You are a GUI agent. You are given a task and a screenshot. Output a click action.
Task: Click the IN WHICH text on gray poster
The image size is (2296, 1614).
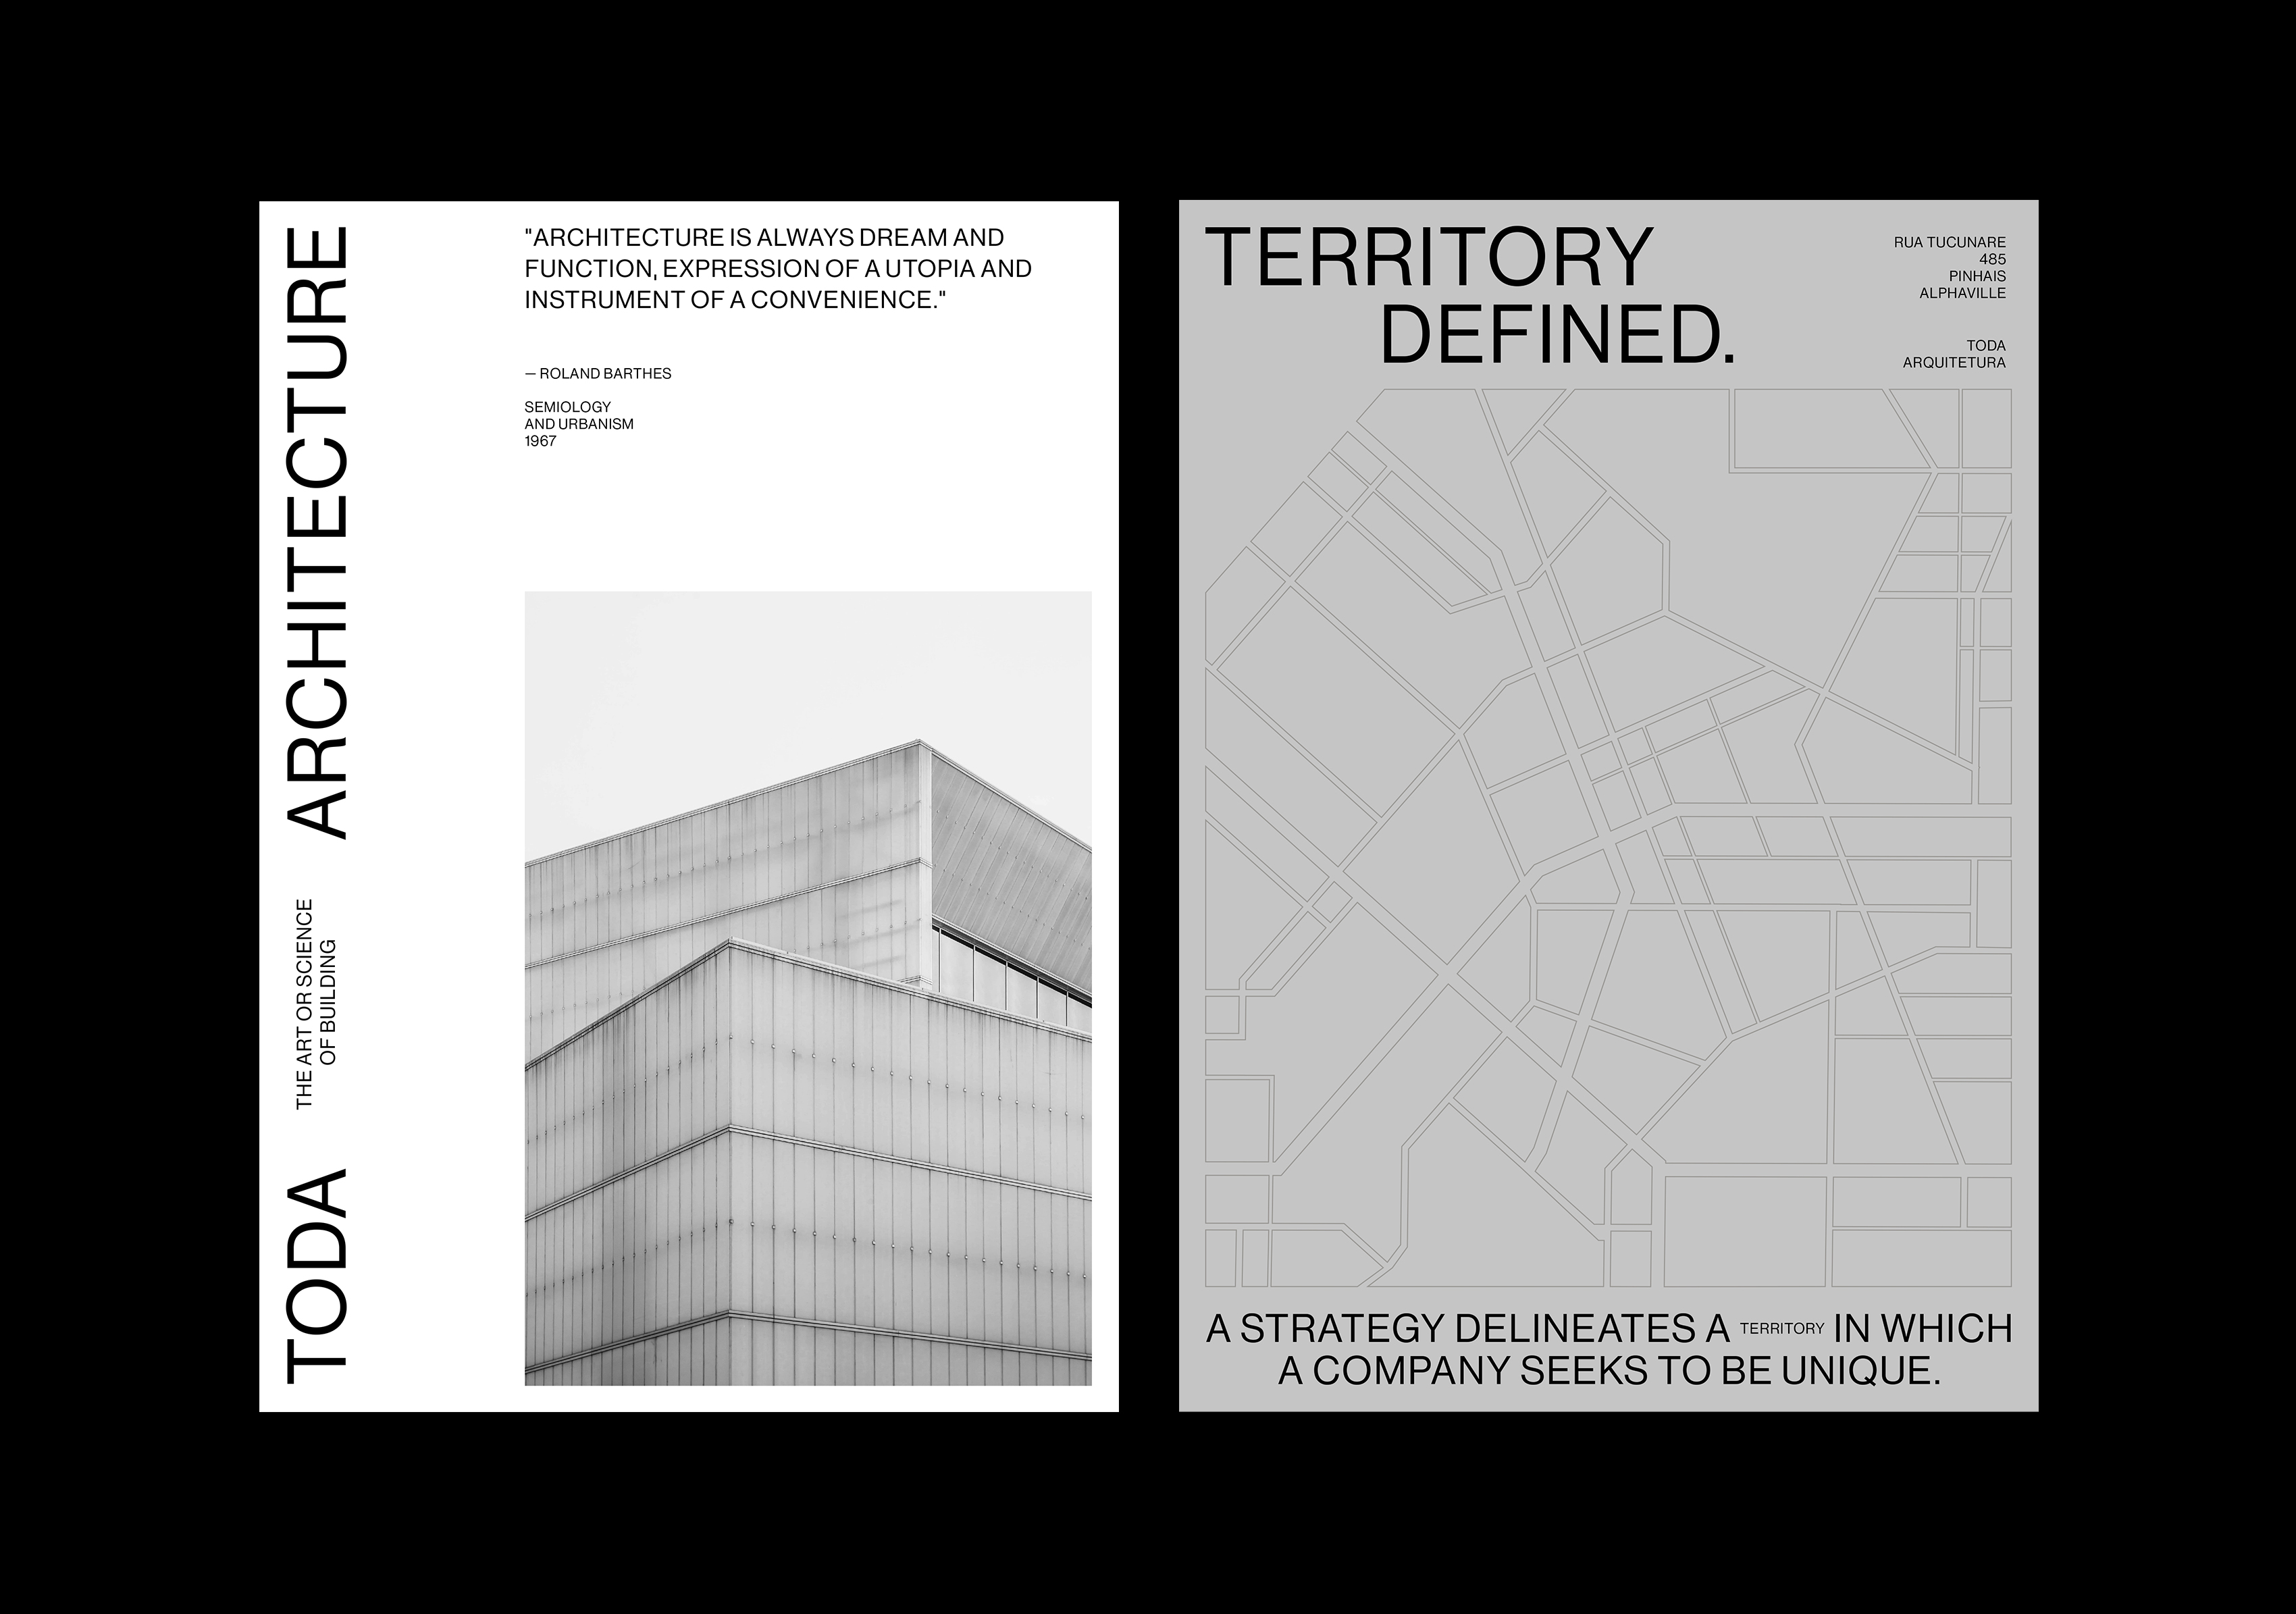pyautogui.click(x=1922, y=1329)
